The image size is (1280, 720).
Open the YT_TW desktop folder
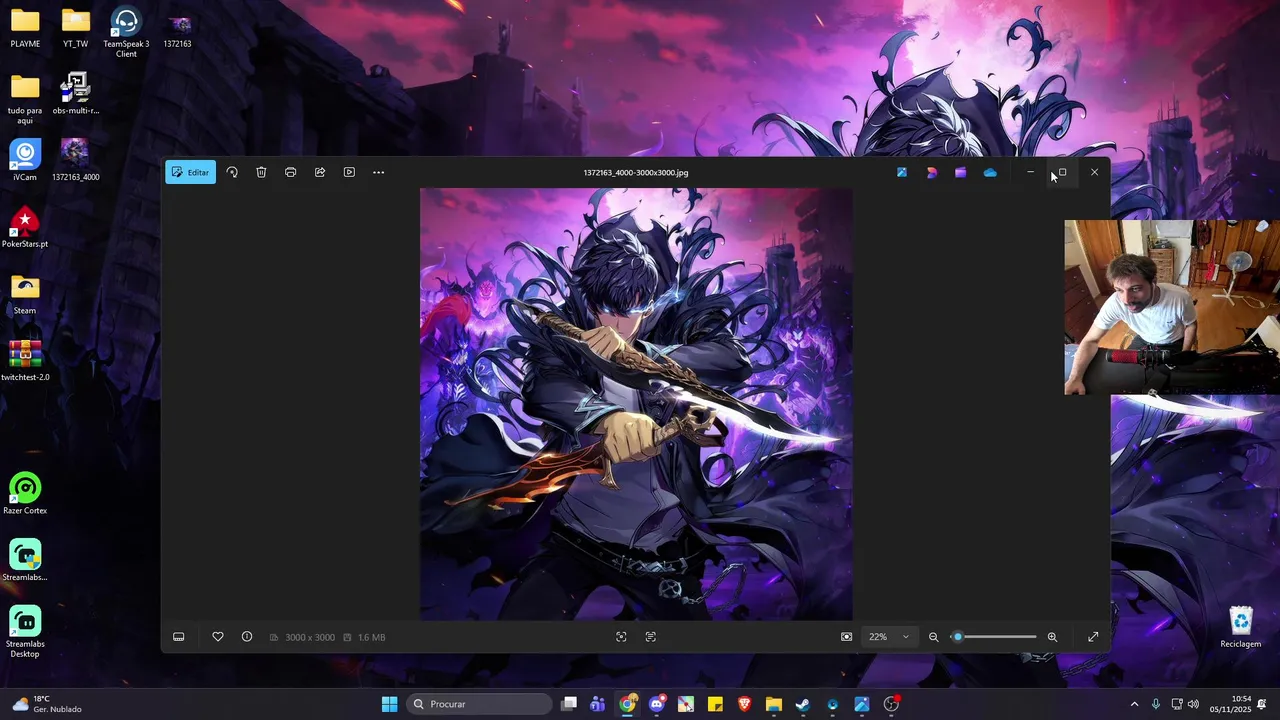click(x=75, y=28)
